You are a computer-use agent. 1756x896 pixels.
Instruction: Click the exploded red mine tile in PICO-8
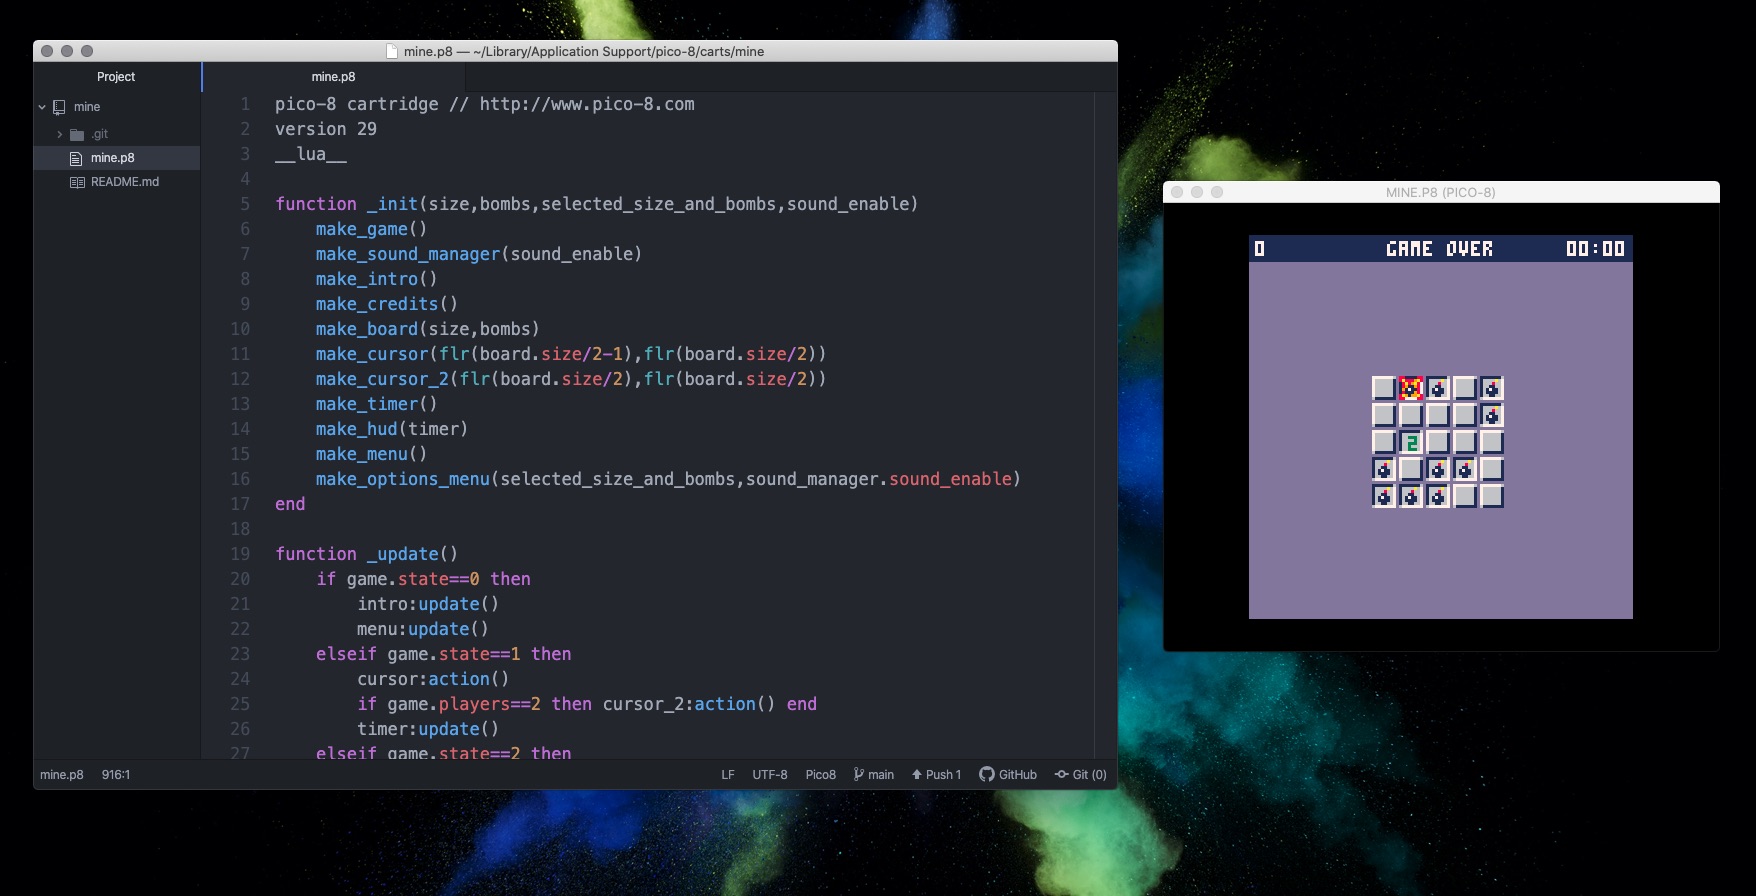point(1411,388)
